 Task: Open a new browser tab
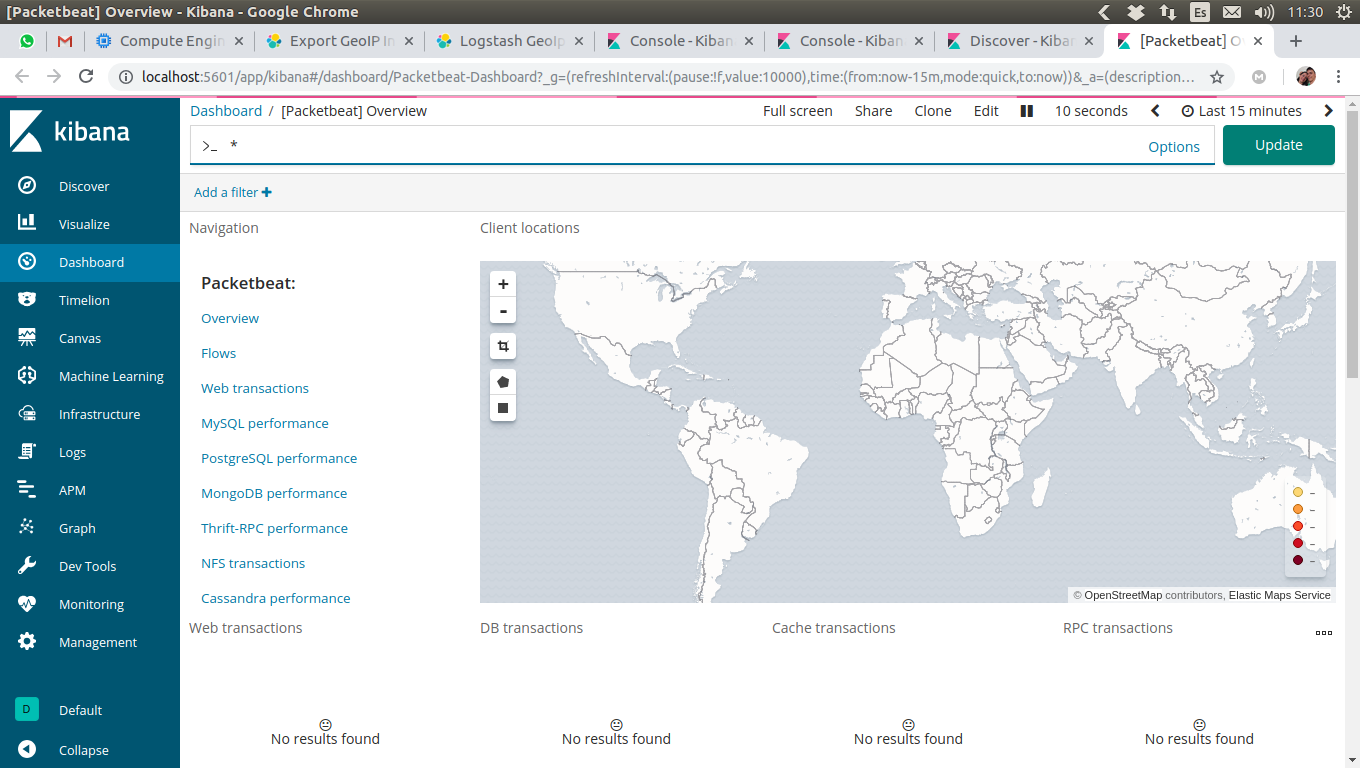coord(1296,41)
